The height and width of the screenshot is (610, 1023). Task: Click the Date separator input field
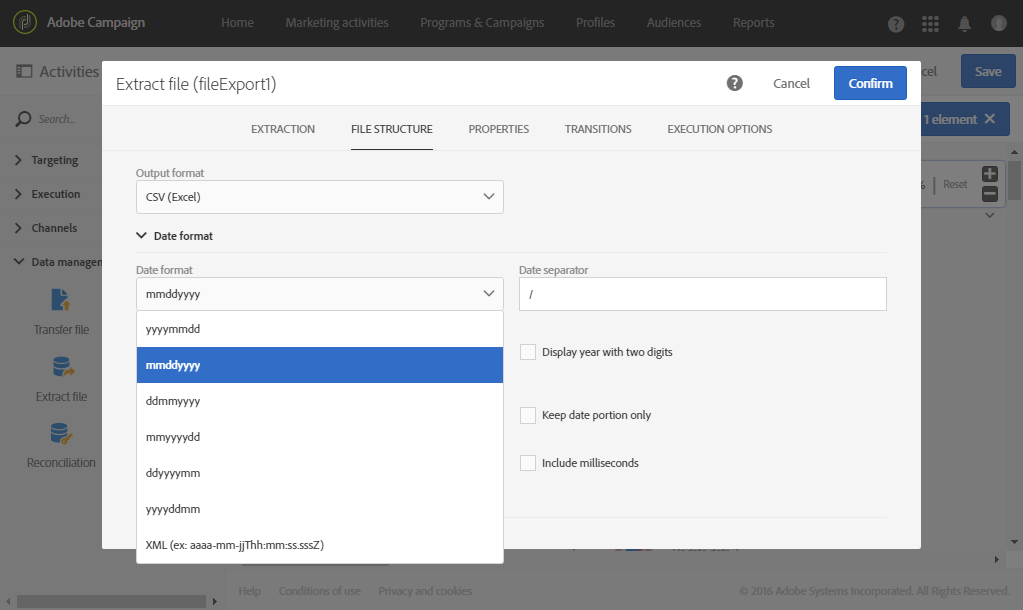703,294
